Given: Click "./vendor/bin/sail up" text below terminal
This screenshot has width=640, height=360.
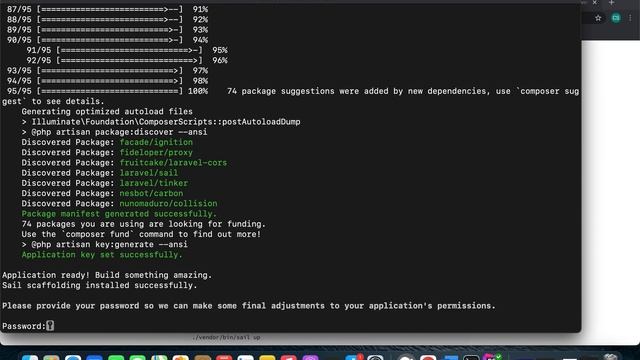Looking at the screenshot, I should [227, 338].
